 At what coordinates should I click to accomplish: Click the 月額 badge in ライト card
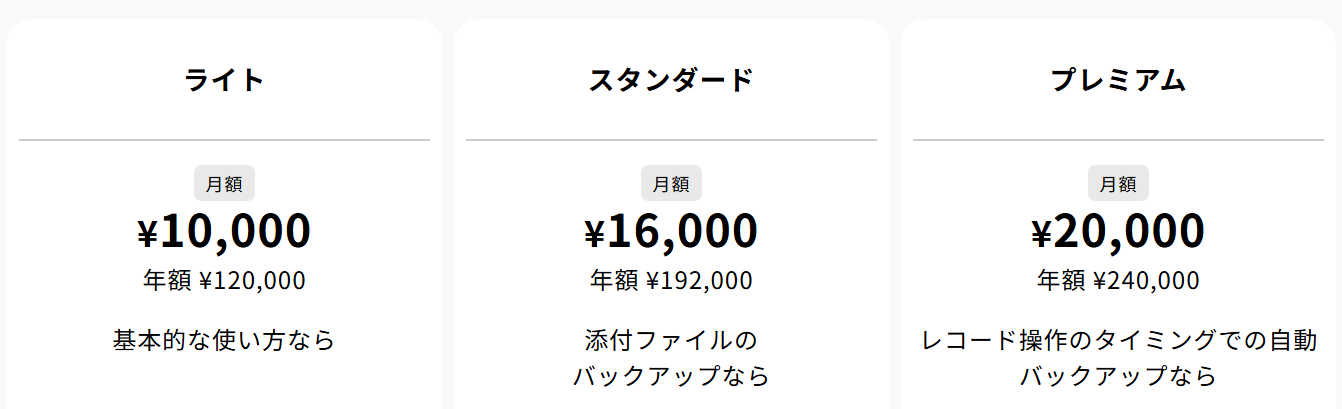coord(224,184)
